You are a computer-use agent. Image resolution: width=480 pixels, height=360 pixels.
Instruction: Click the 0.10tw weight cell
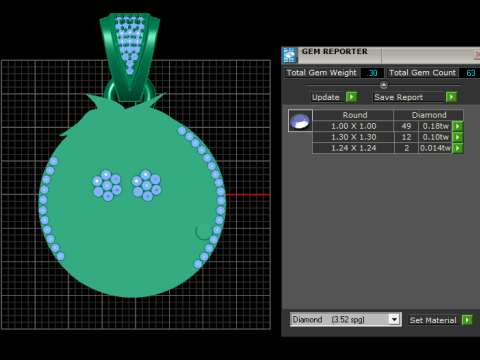435,137
